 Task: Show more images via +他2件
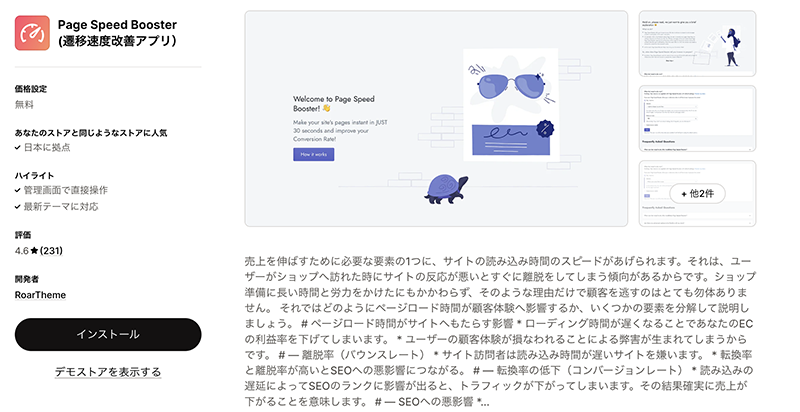pos(697,194)
